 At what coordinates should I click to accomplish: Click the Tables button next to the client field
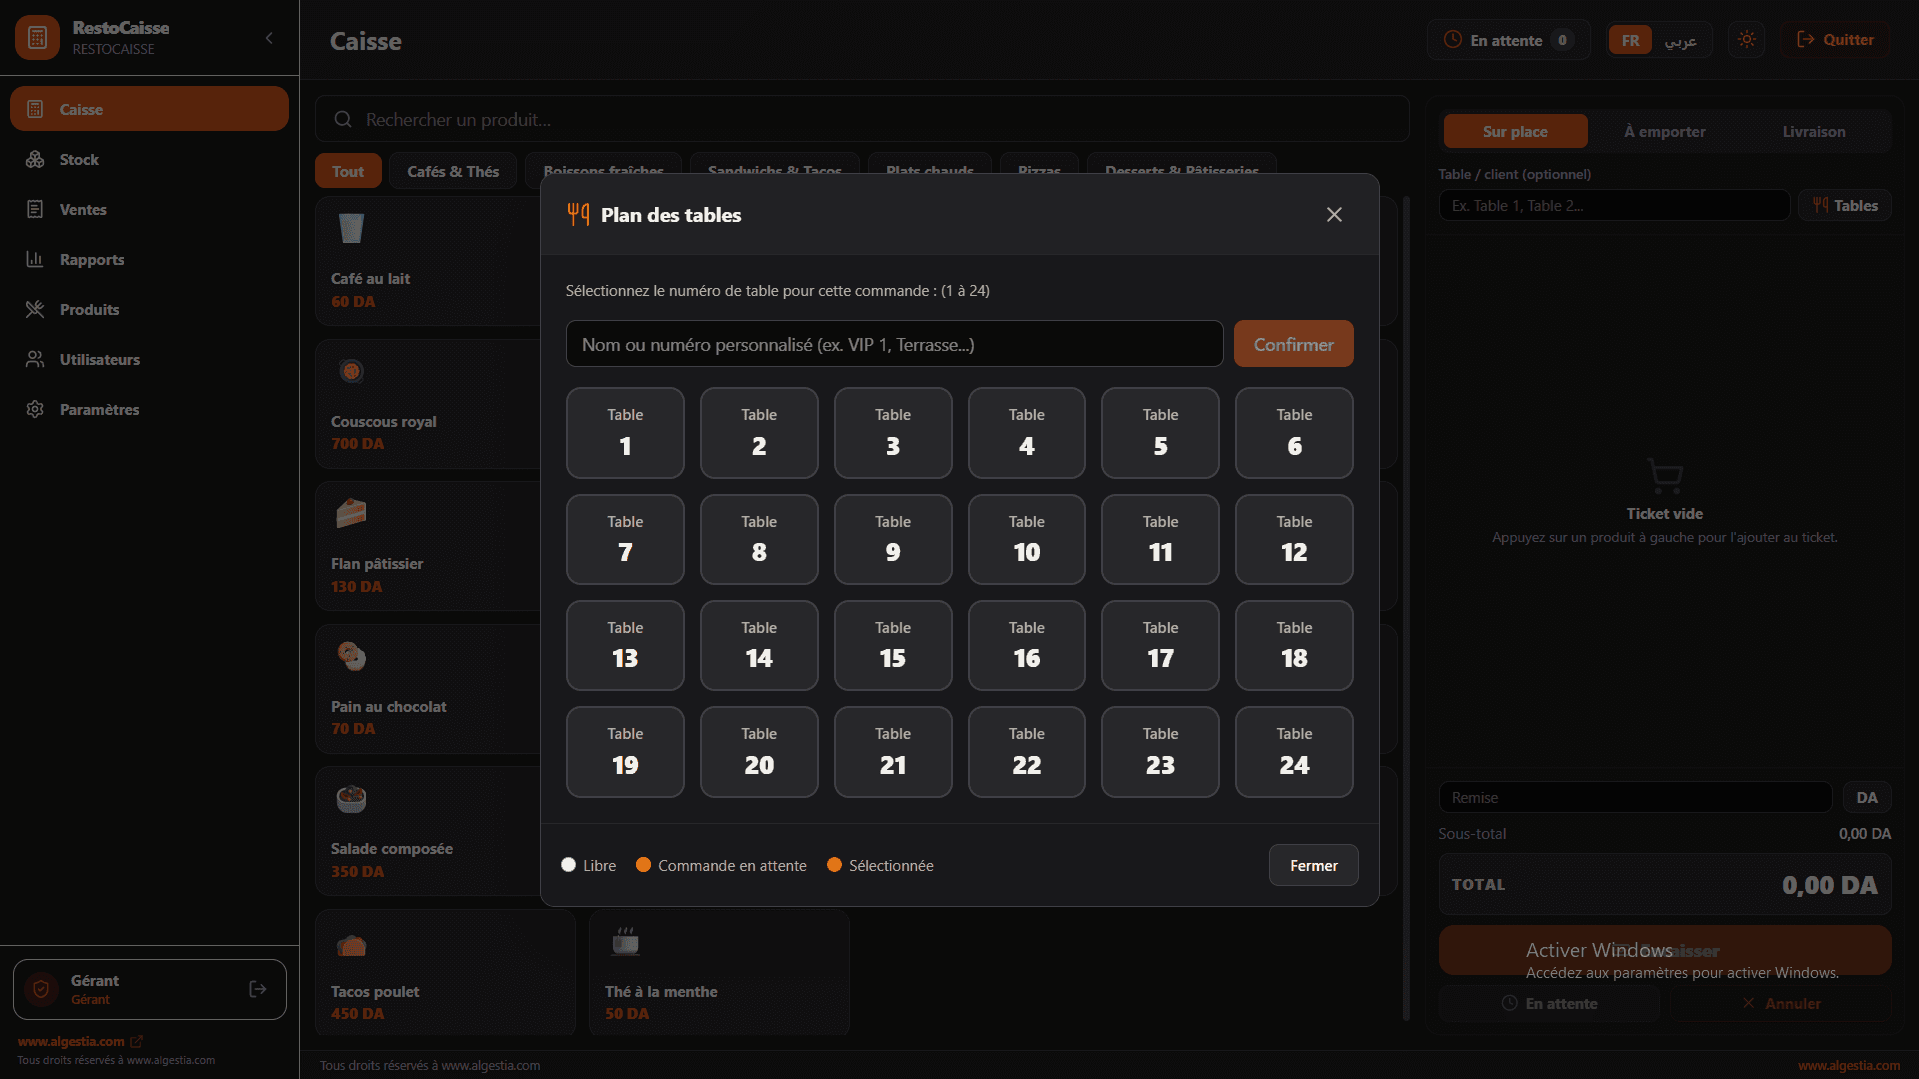point(1845,205)
